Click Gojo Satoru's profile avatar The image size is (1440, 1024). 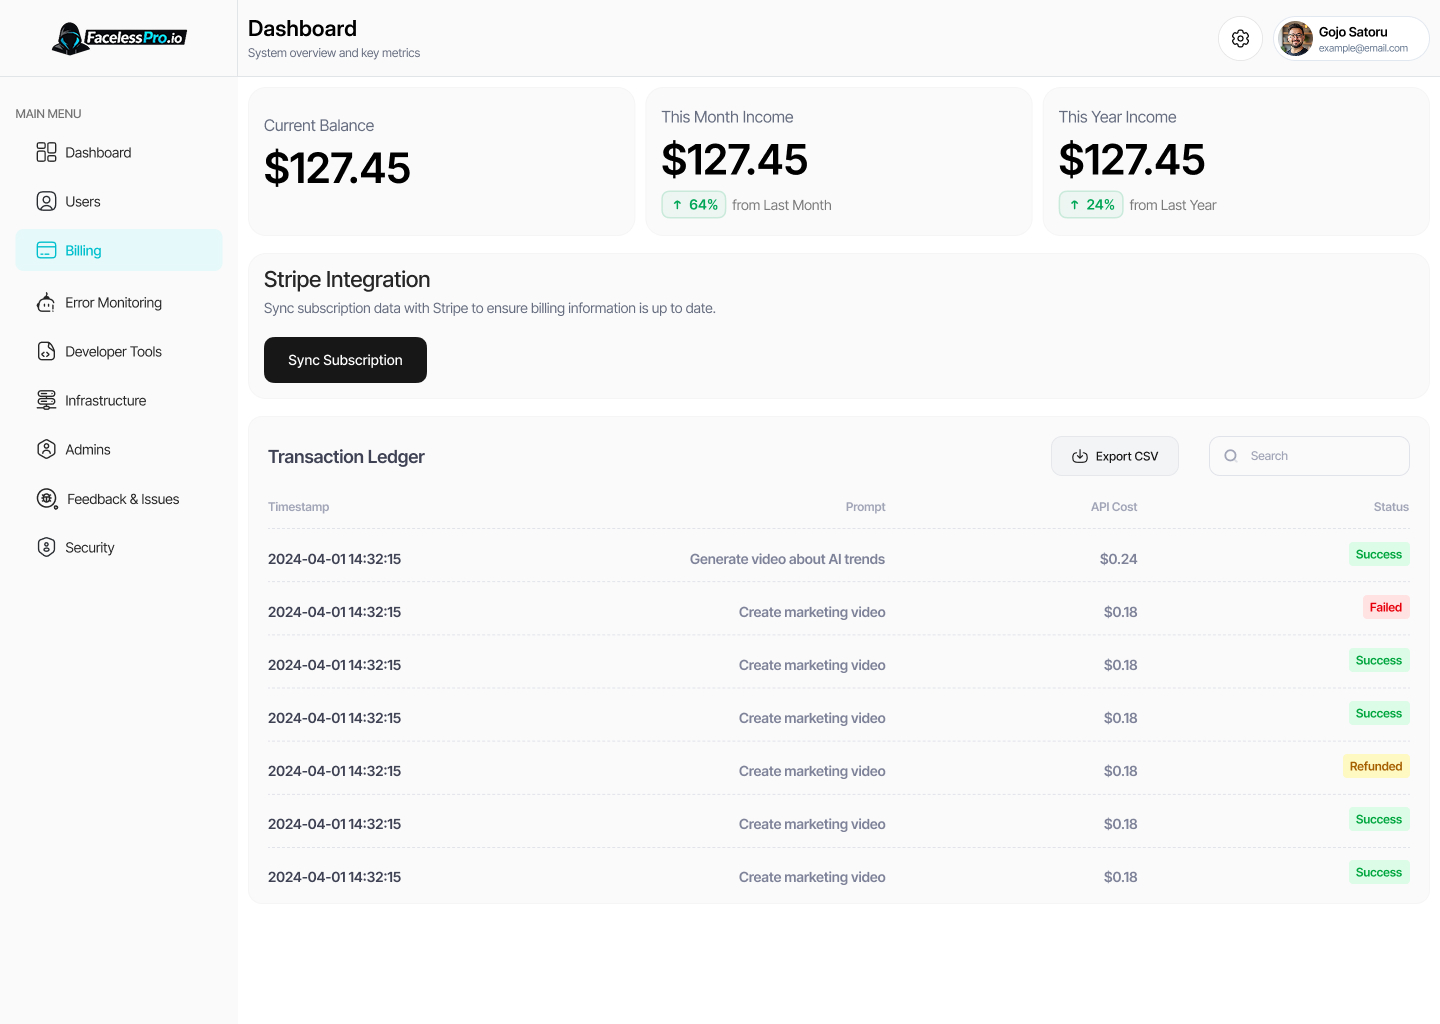tap(1296, 39)
